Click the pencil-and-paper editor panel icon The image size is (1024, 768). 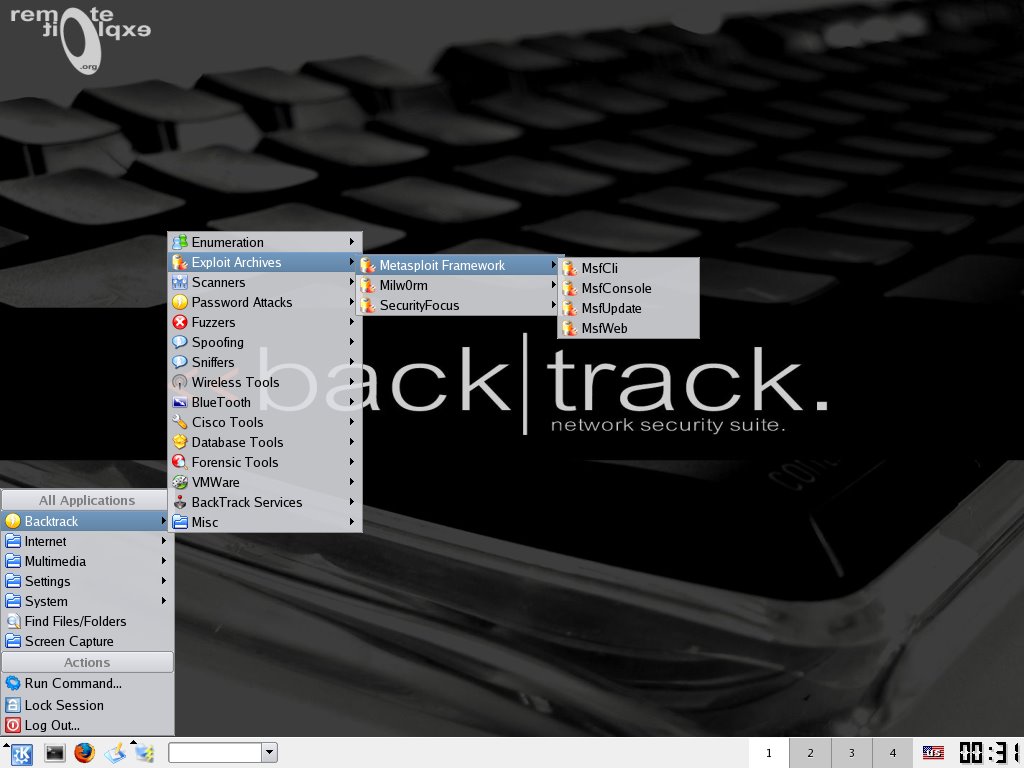(x=115, y=753)
